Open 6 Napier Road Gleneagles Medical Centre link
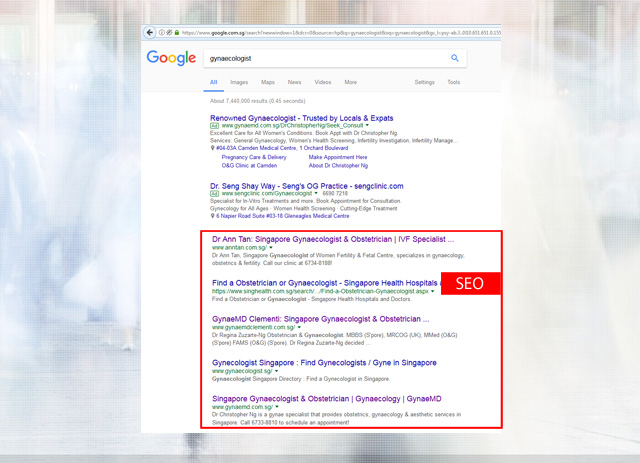This screenshot has width=640, height=463. click(x=282, y=216)
